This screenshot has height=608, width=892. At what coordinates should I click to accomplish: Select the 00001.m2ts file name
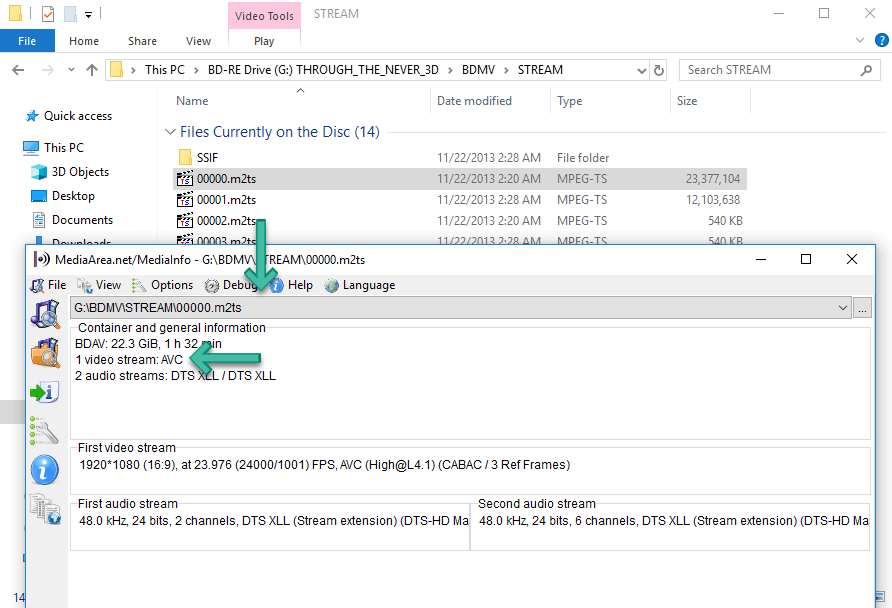click(x=226, y=200)
